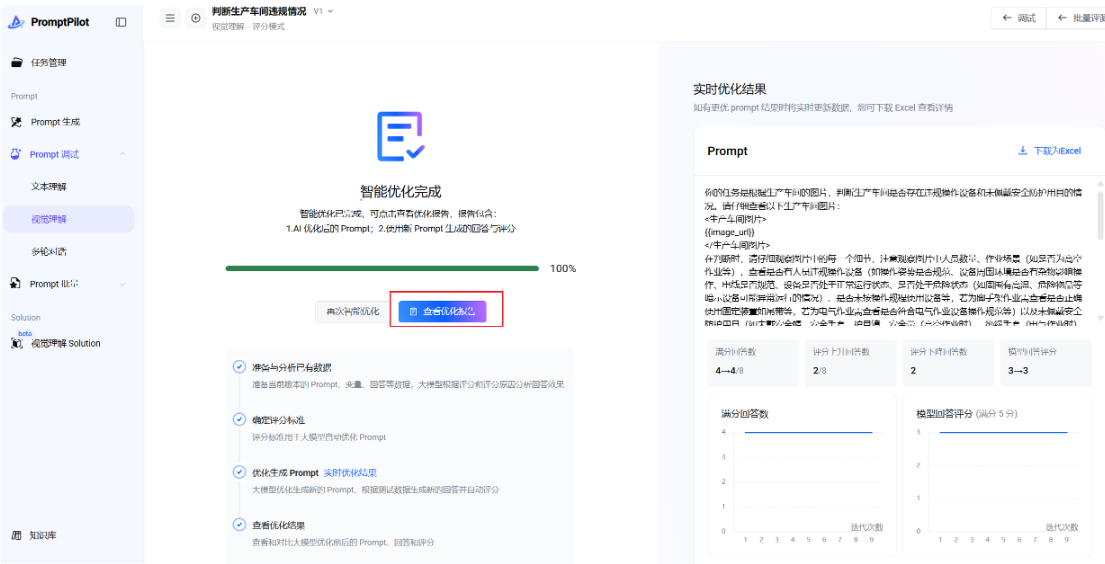Screen dimensions: 1105x564
Task: Collapse the sidebar with the panel icon
Action: click(121, 22)
